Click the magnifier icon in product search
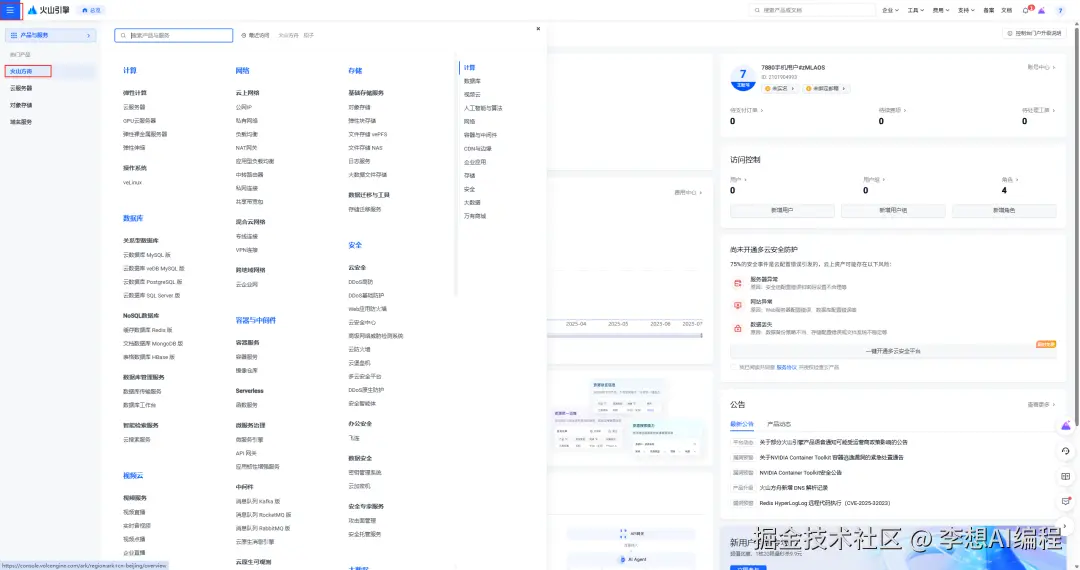 coord(123,35)
